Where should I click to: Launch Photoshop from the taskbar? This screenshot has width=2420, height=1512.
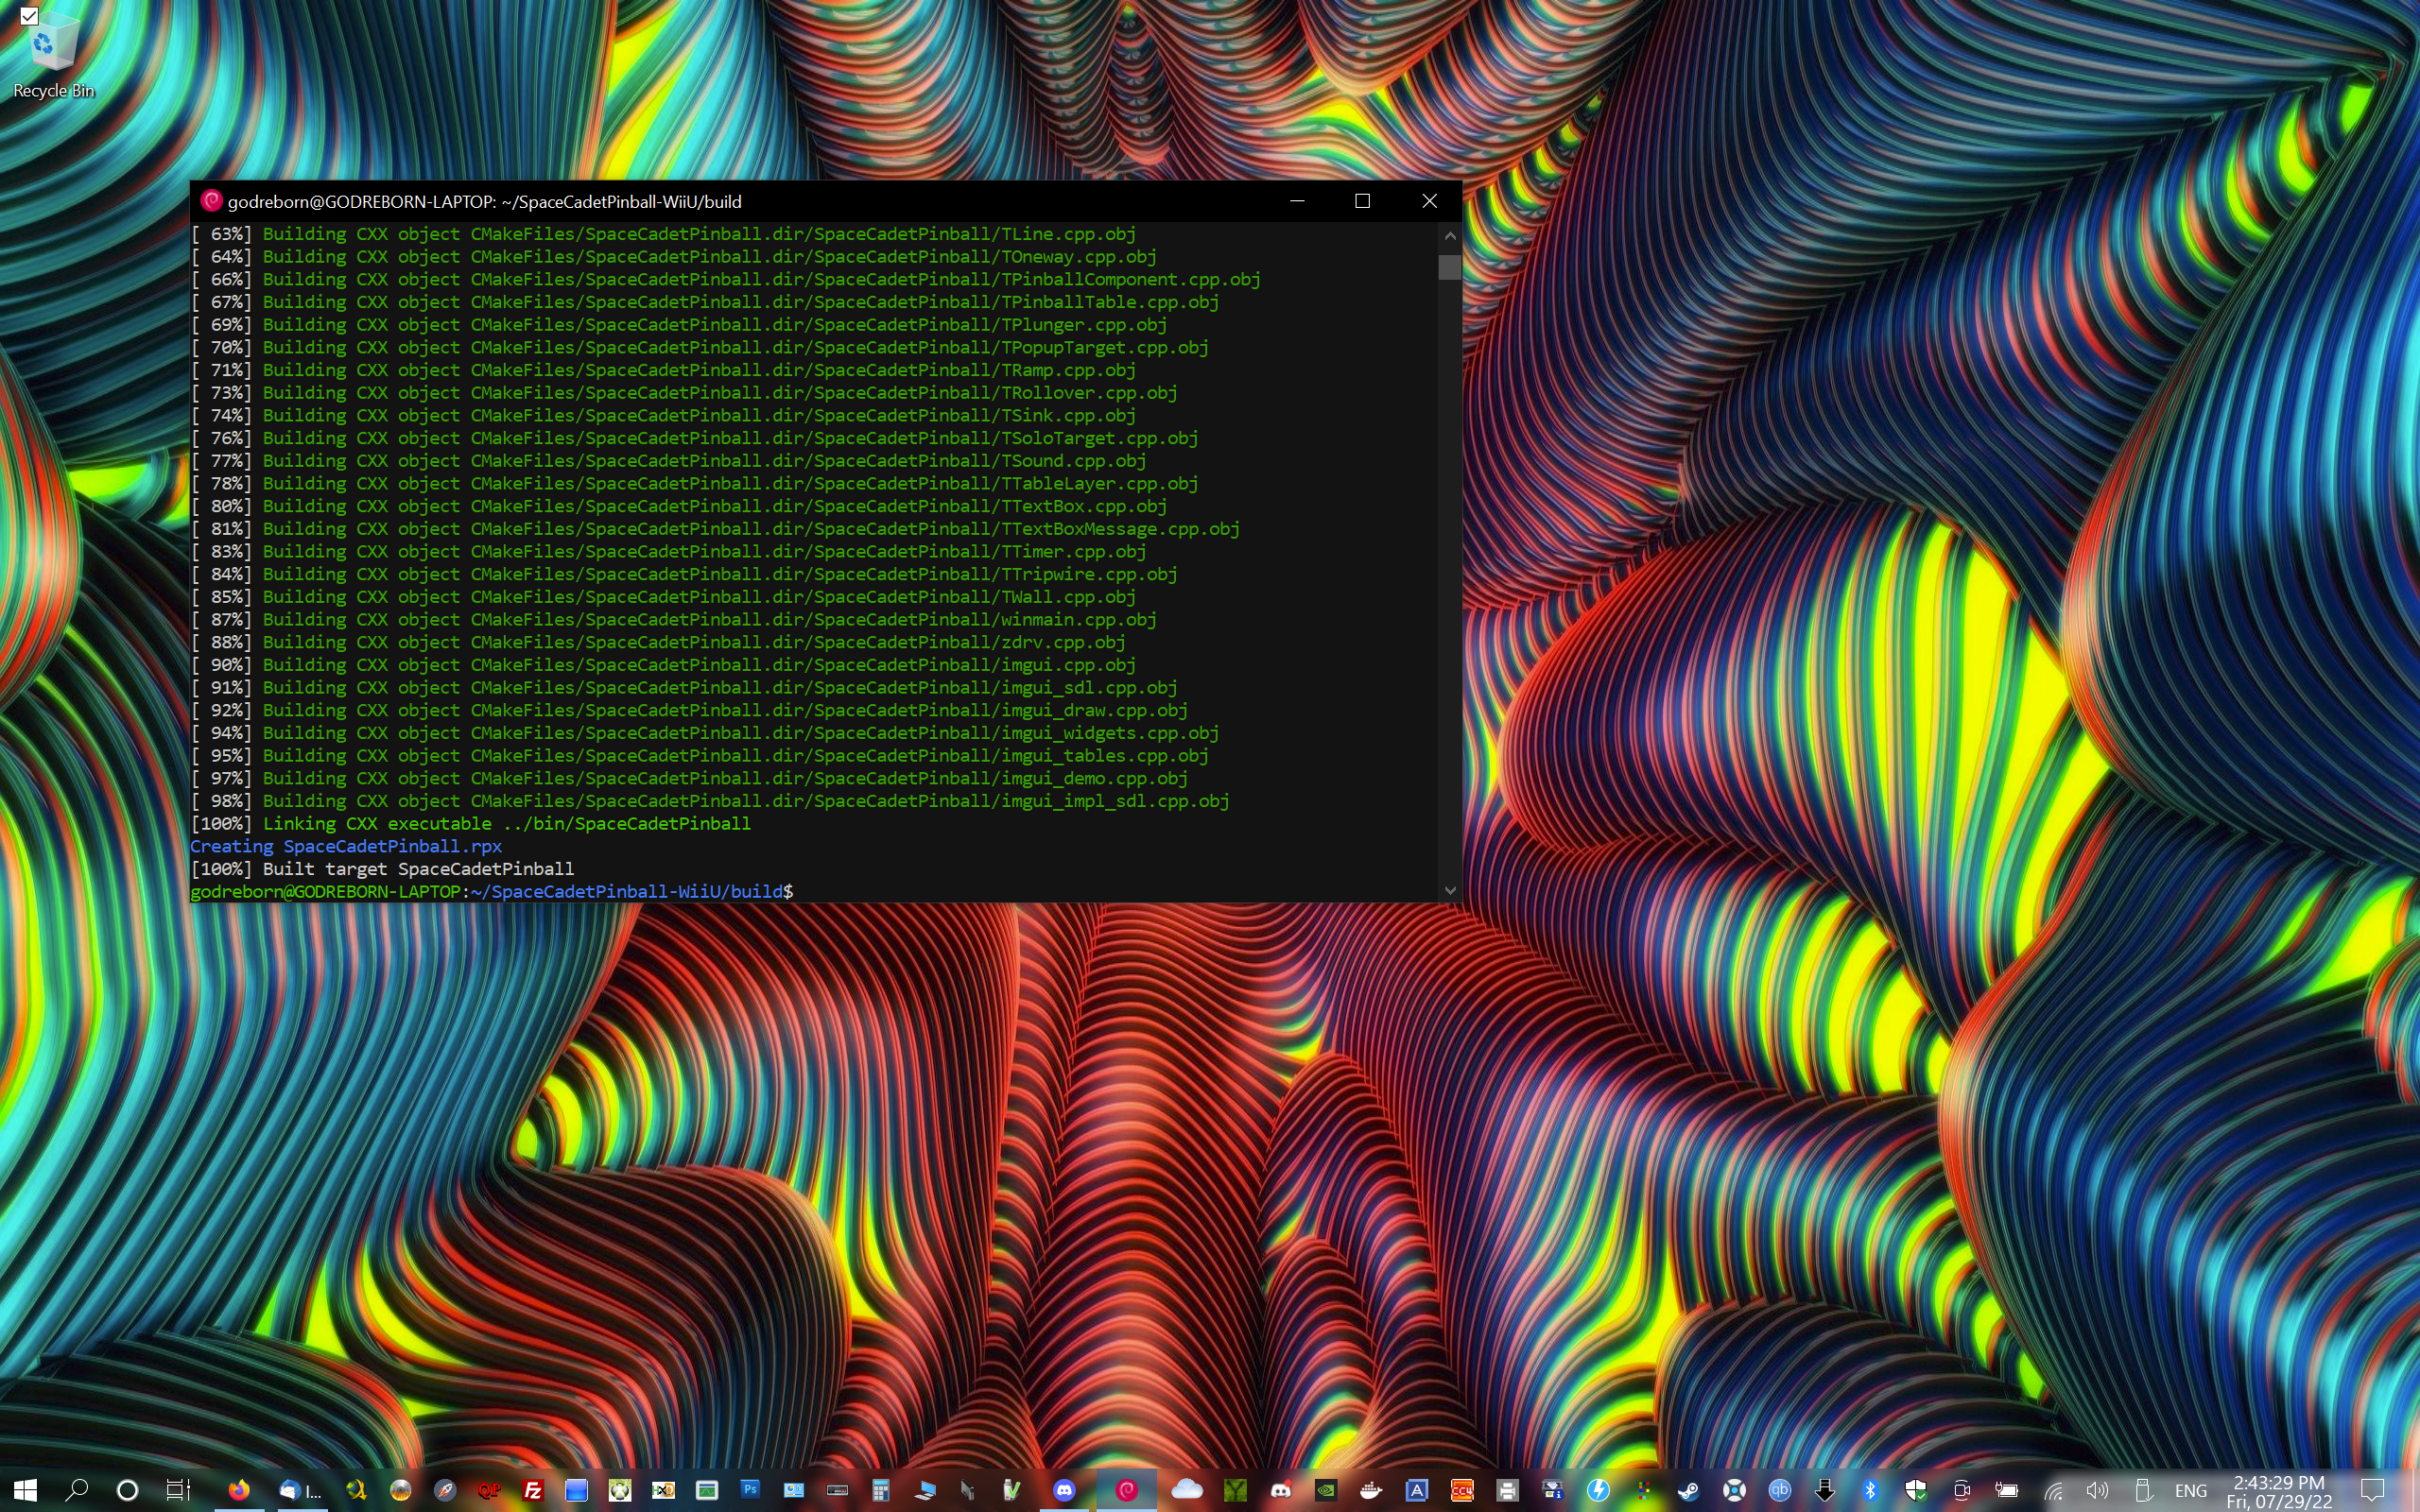750,1490
